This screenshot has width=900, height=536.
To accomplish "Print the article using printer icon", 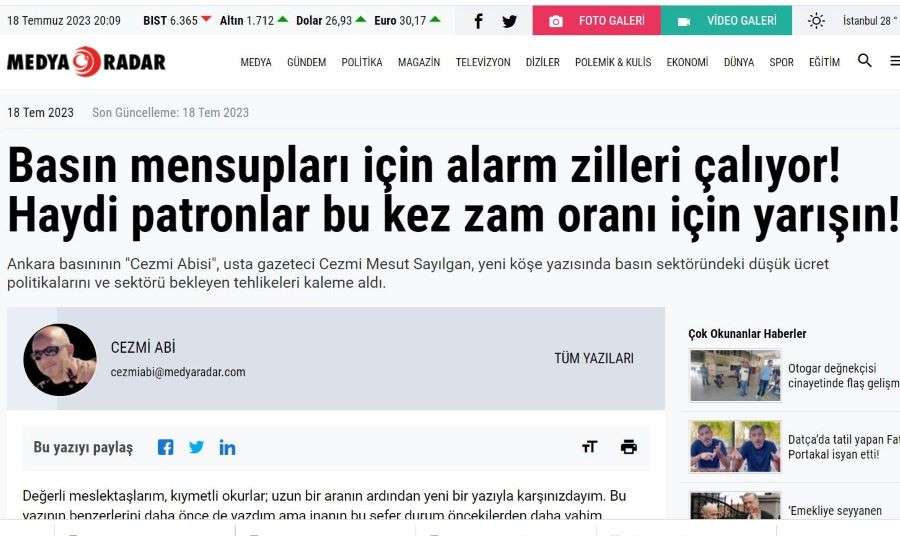I will (x=629, y=446).
